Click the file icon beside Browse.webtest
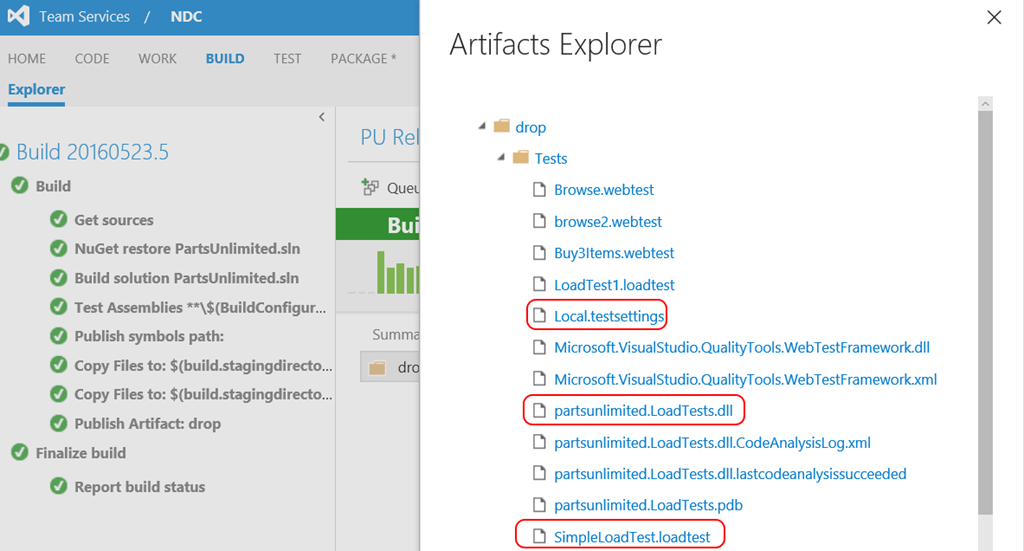The height and width of the screenshot is (551, 1024). (539, 190)
